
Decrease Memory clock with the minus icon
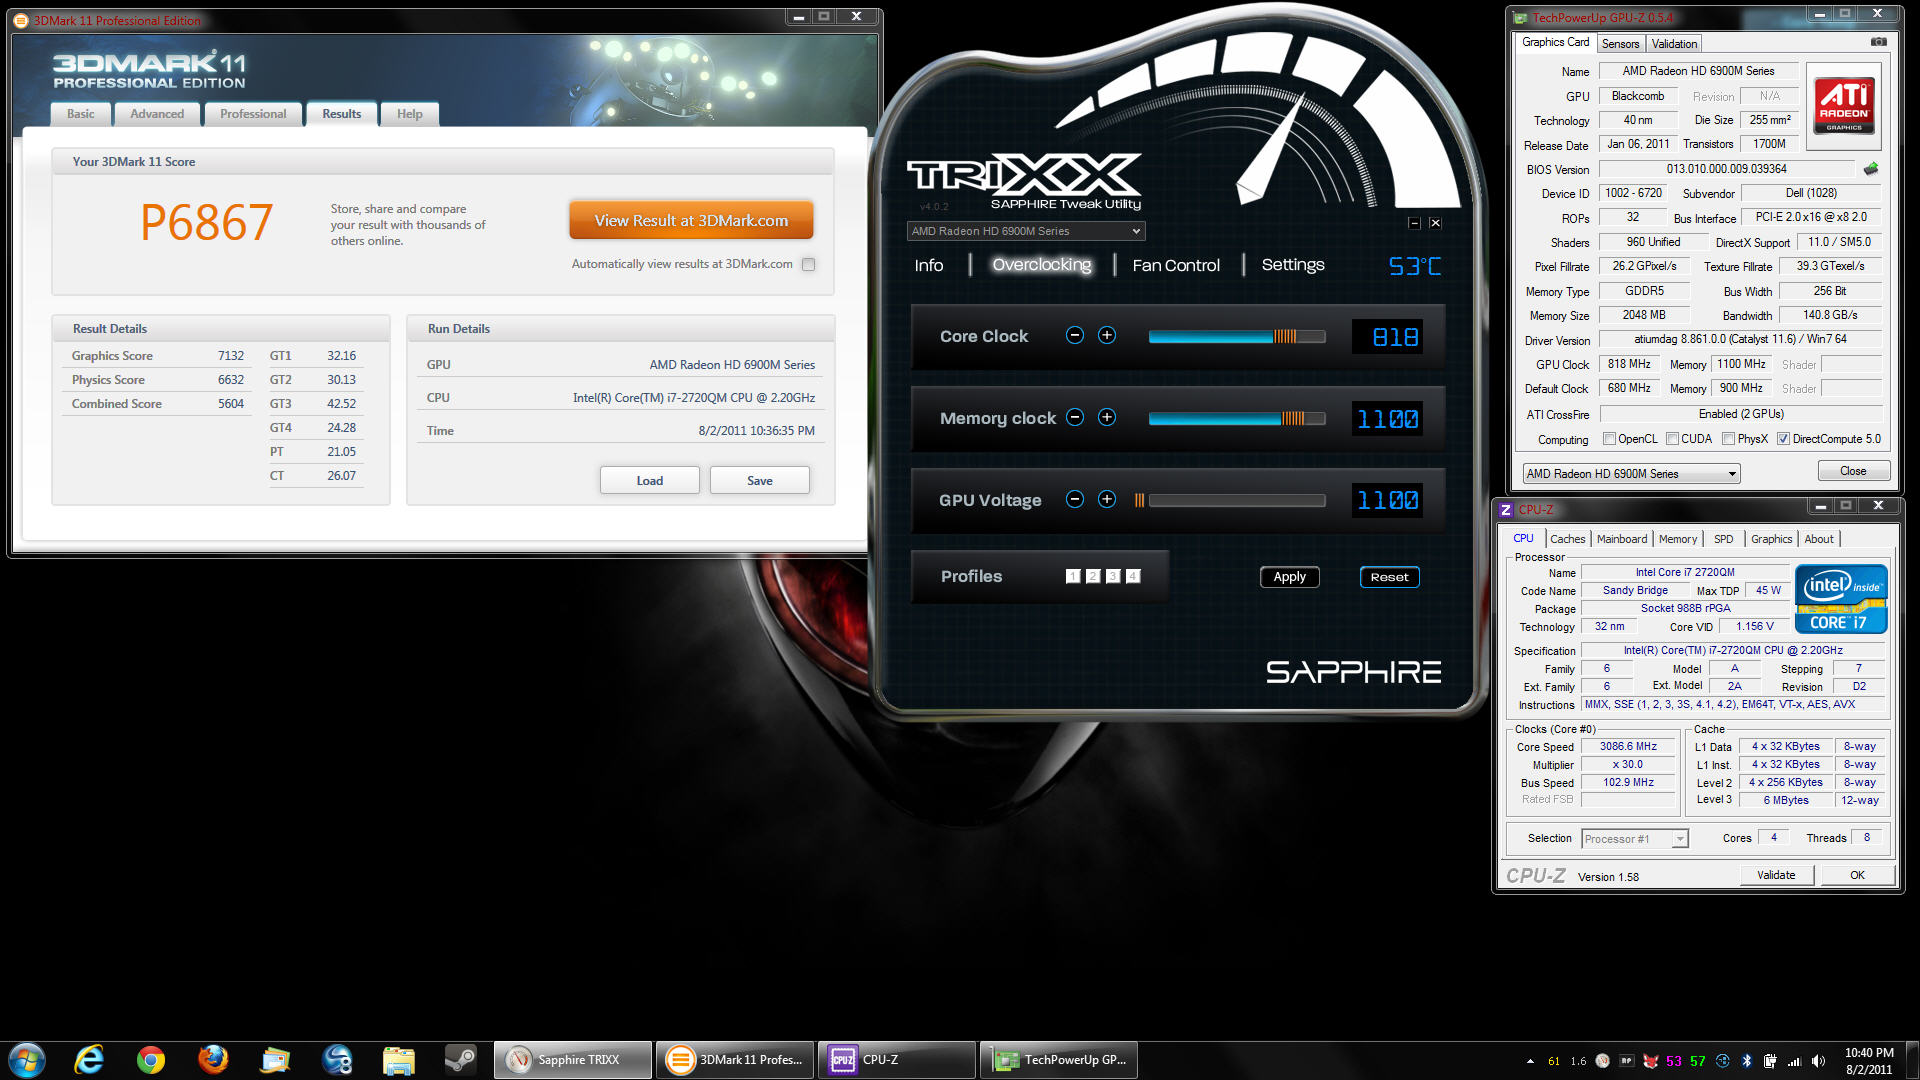pyautogui.click(x=1075, y=418)
